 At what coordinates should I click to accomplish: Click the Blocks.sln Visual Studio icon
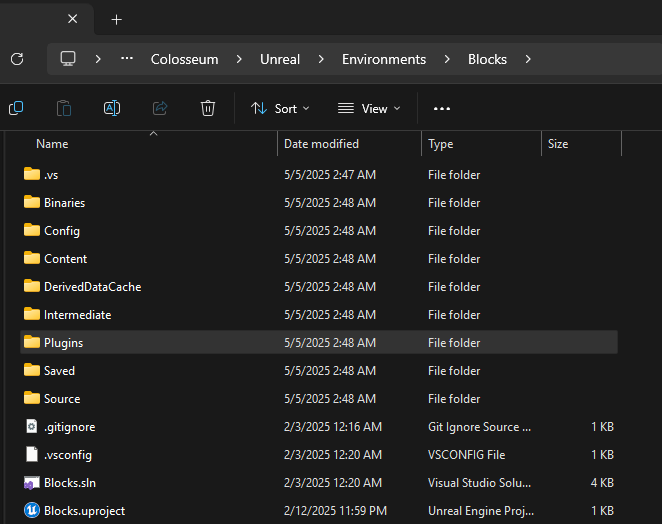pos(32,483)
